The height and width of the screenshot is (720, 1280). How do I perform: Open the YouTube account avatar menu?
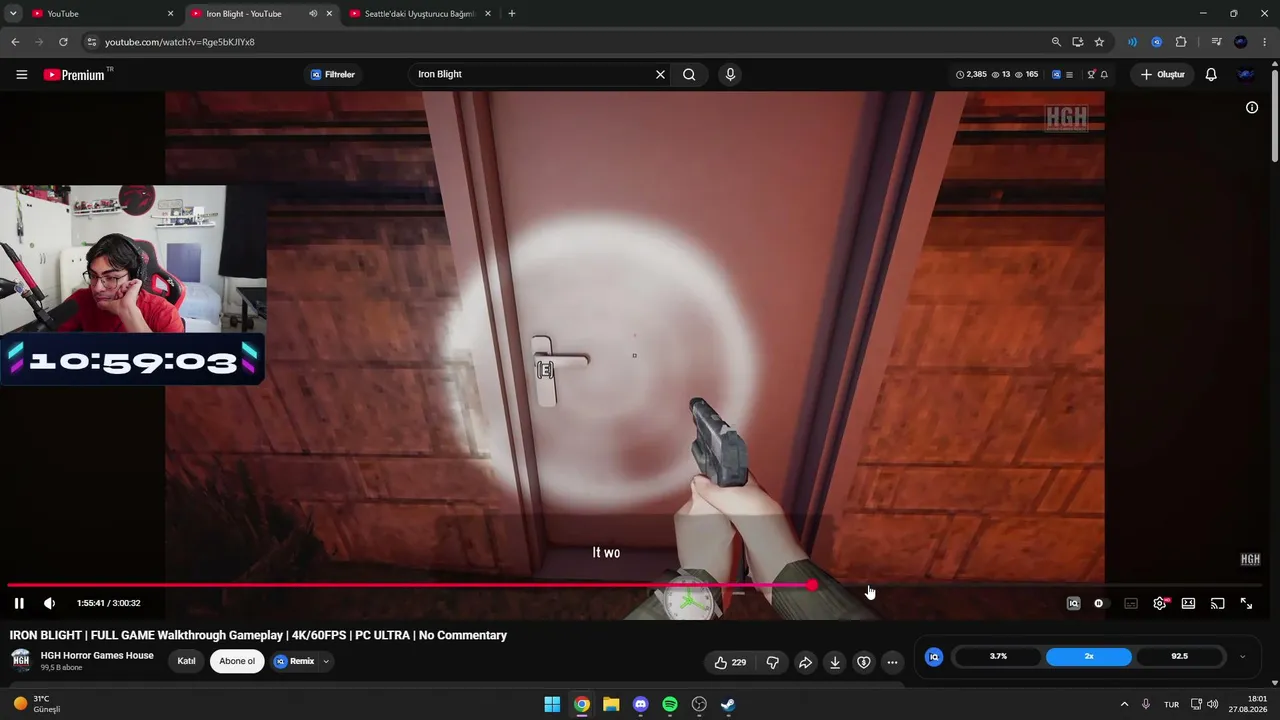click(1246, 75)
